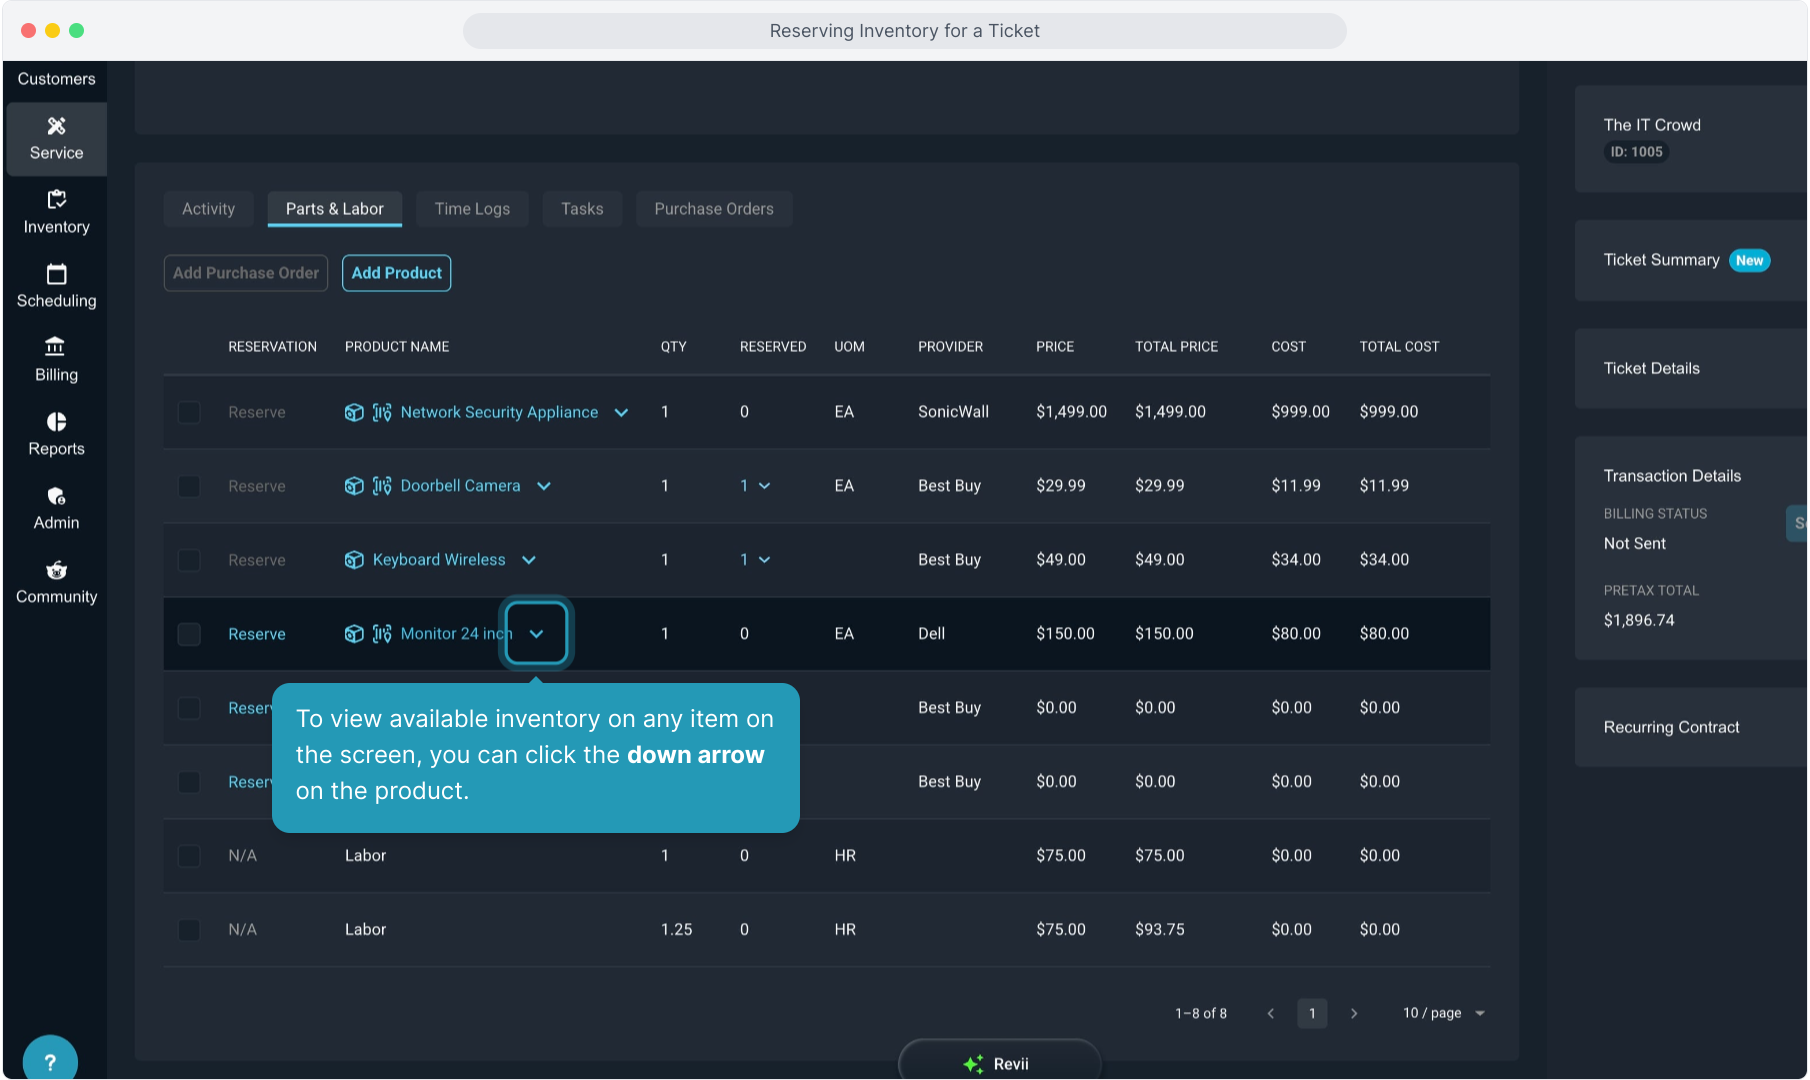Image resolution: width=1810 pixels, height=1080 pixels.
Task: Switch to the Time Logs tab
Action: pos(472,209)
